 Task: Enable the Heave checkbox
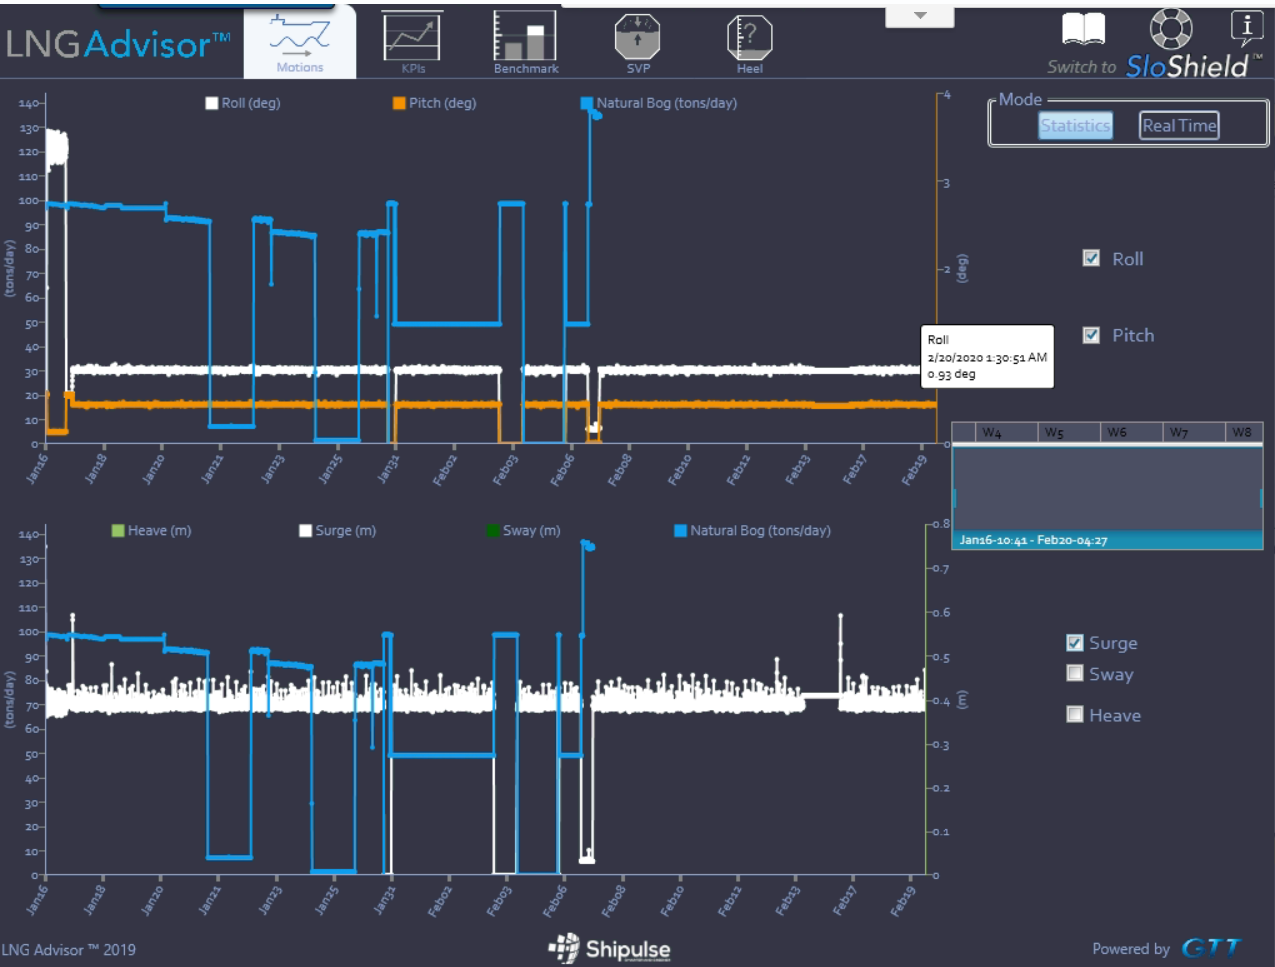click(1075, 714)
